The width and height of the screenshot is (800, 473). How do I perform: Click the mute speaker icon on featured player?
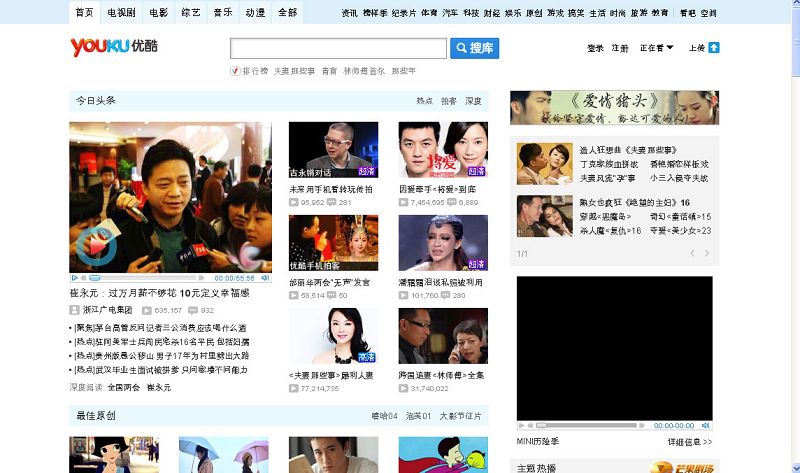point(265,278)
